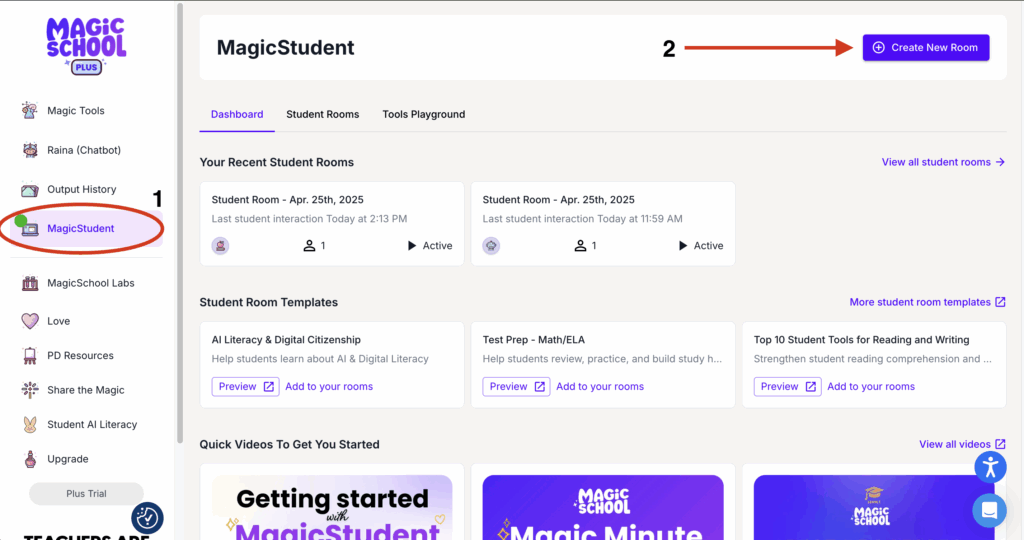This screenshot has height=540, width=1024.
Task: Click arrow next to View all student rooms
Action: click(1000, 162)
